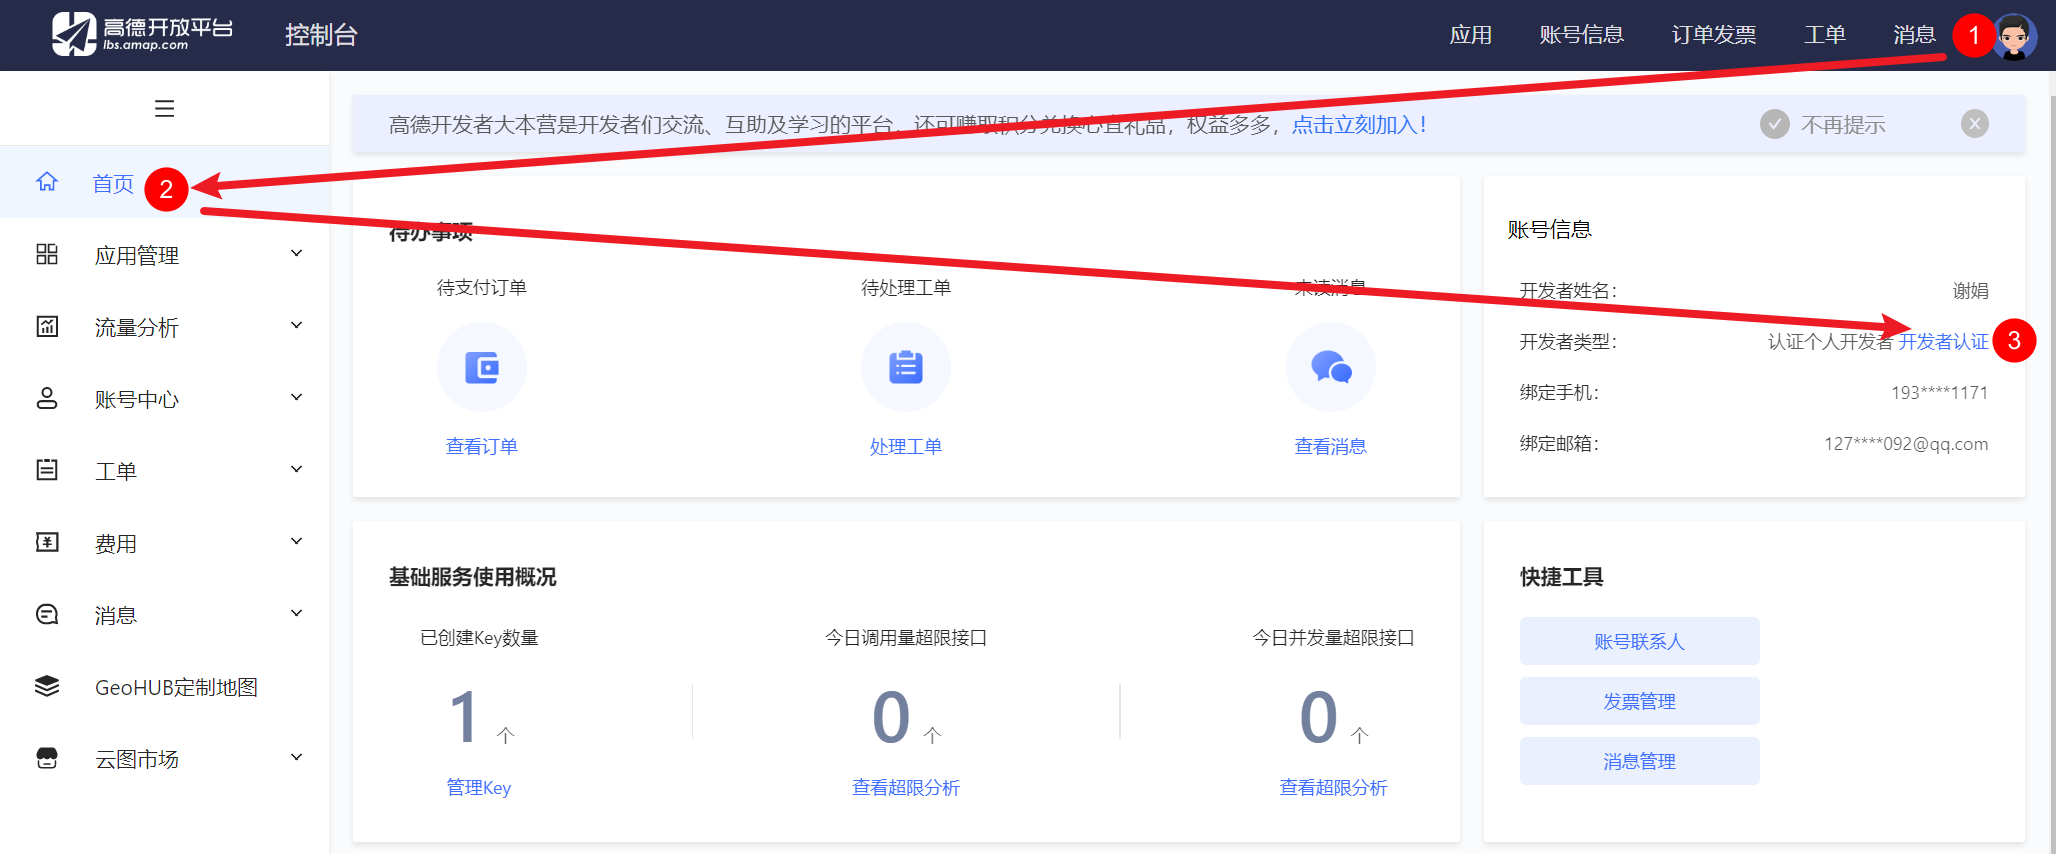Click the 待支付订单 wallet icon

(x=482, y=367)
